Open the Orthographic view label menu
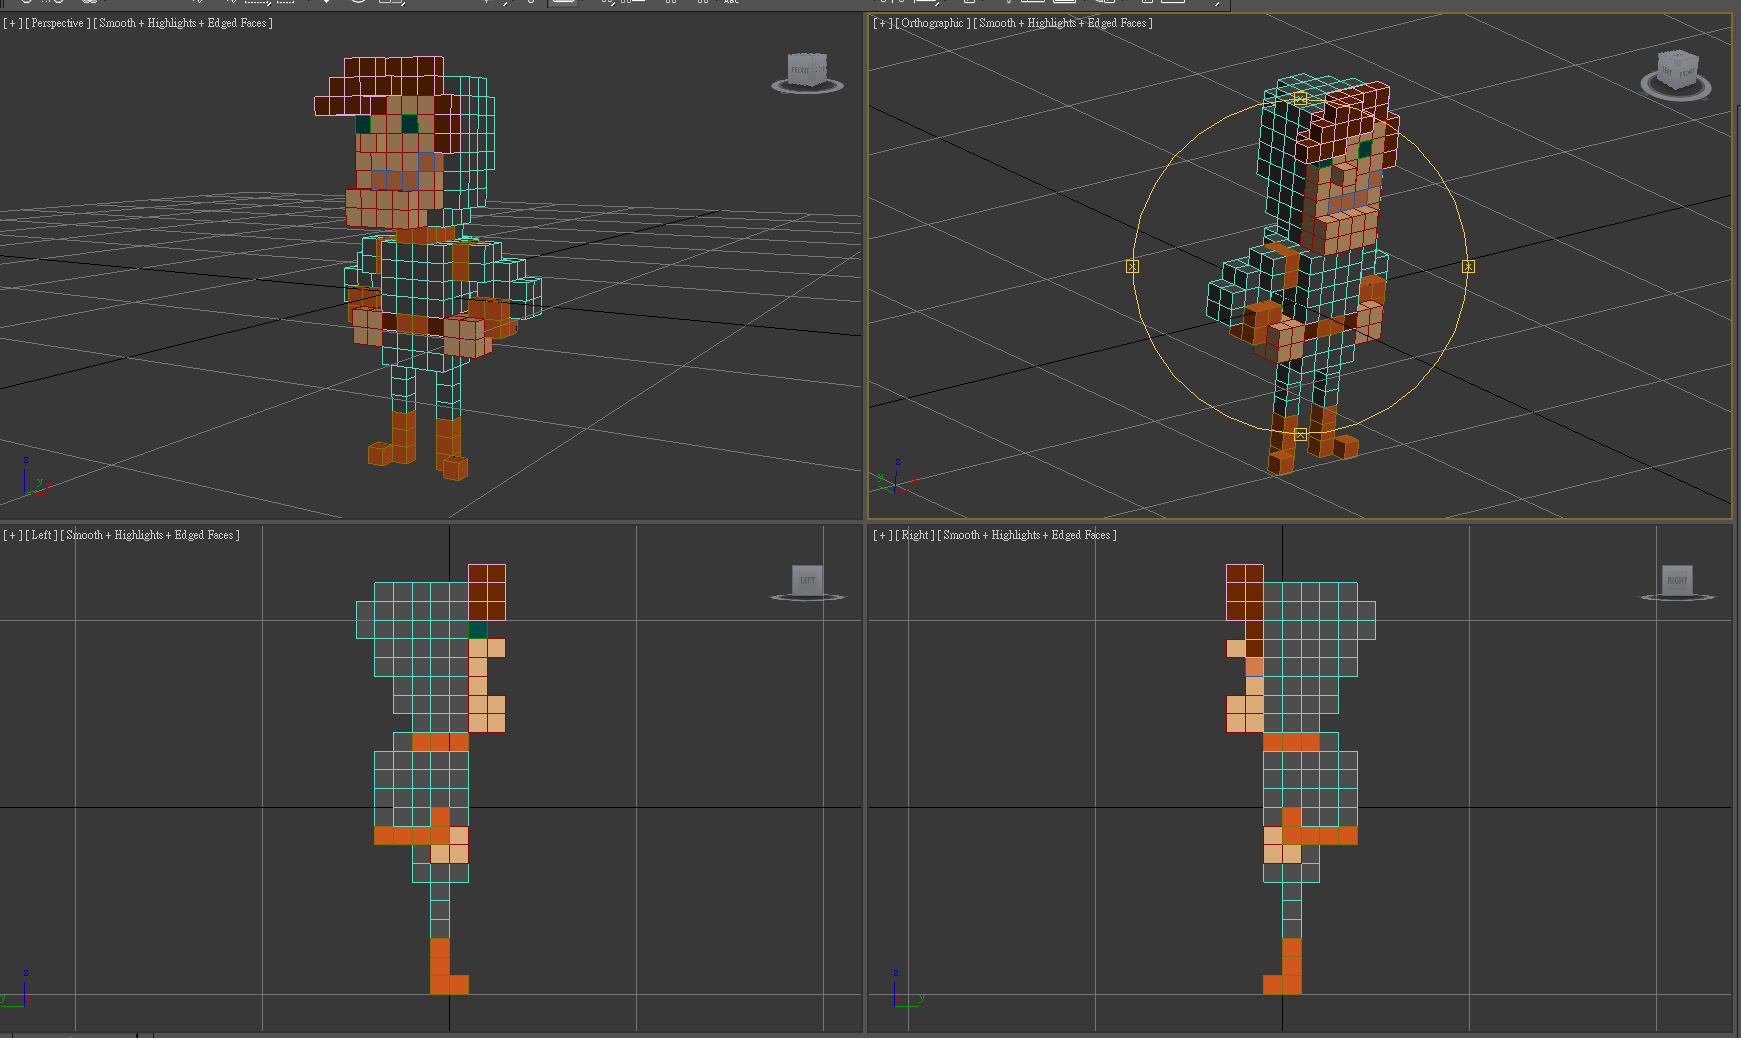 click(932, 23)
